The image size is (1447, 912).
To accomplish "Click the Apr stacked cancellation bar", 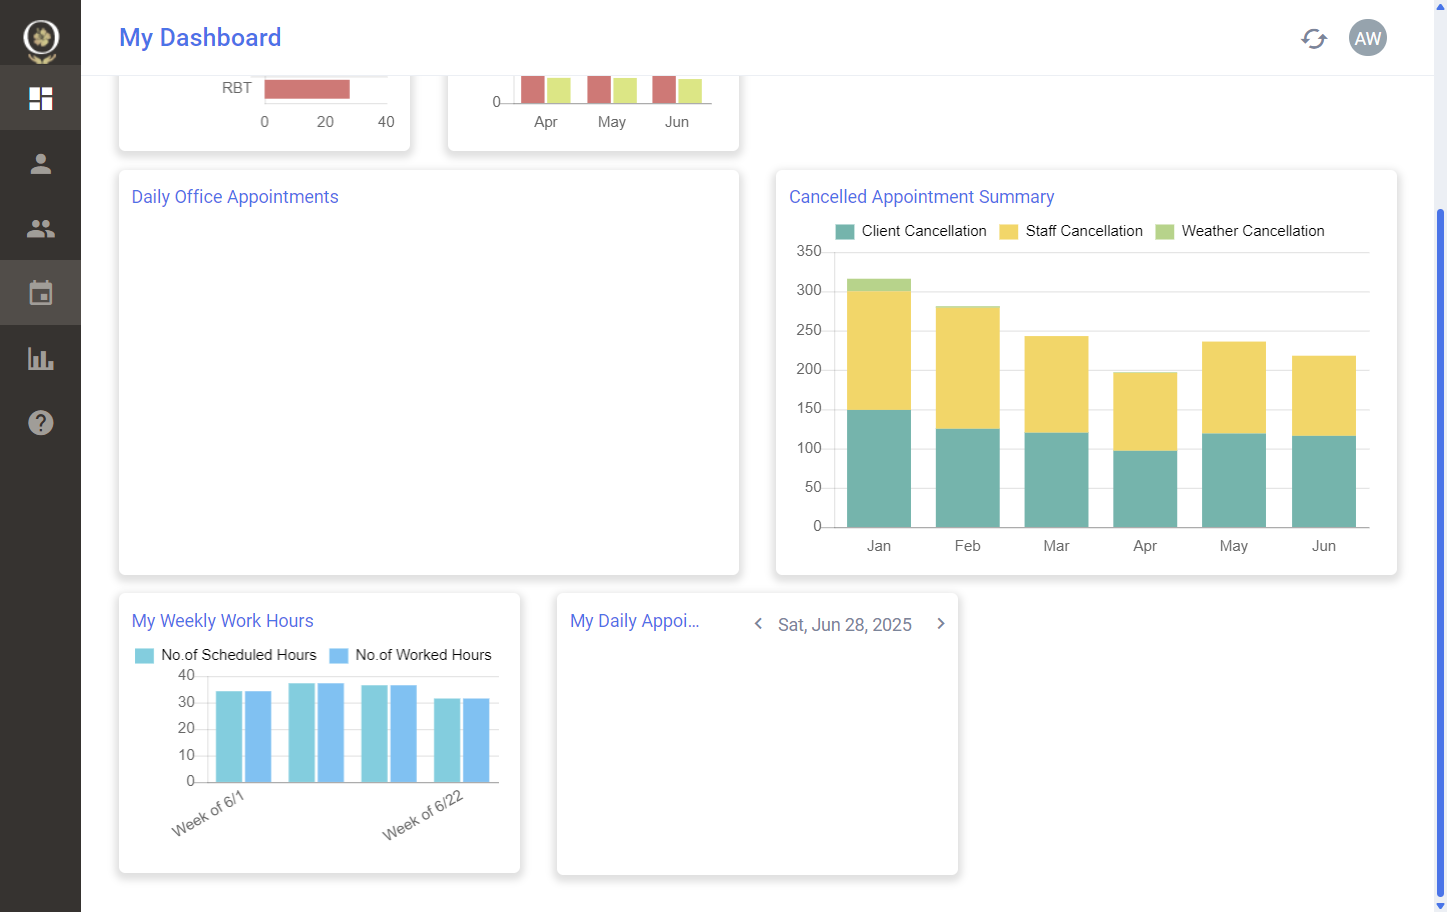I will click(x=1145, y=449).
